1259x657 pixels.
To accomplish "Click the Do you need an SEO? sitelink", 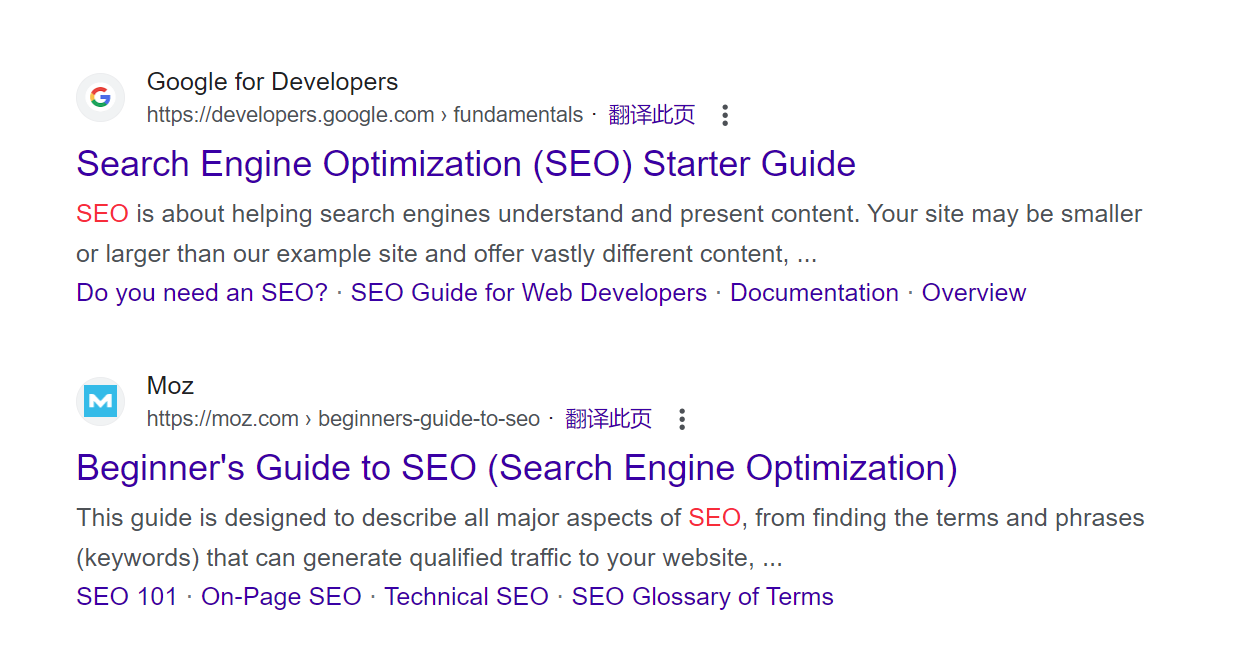I will 201,292.
